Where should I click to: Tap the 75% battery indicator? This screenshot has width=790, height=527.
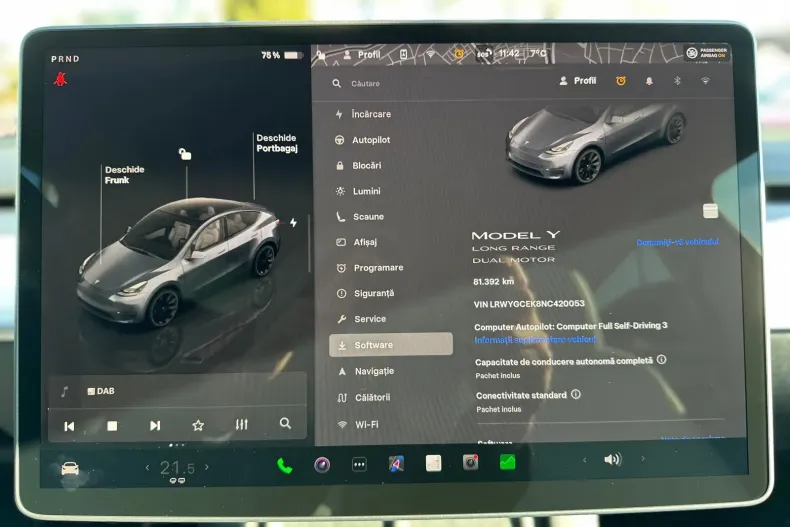pyautogui.click(x=282, y=55)
